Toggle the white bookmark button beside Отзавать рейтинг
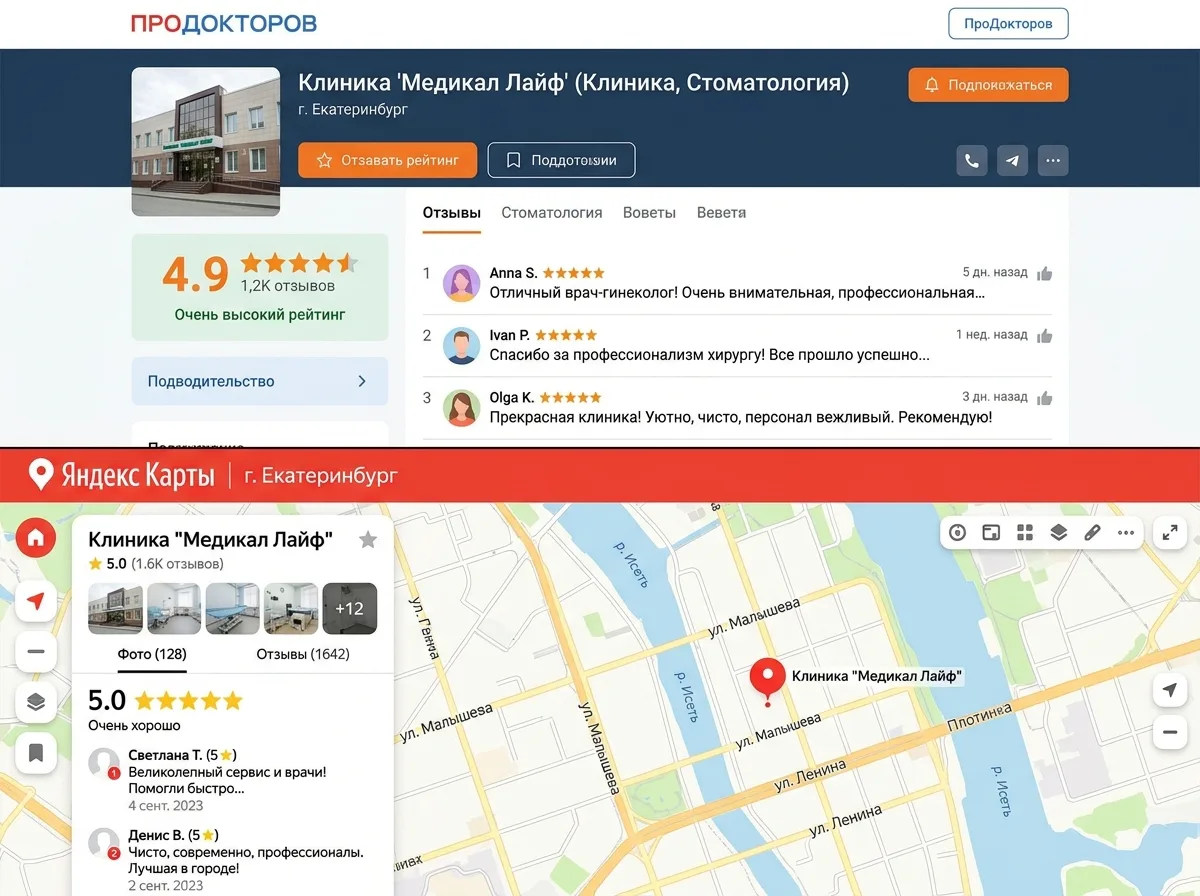 pos(561,160)
